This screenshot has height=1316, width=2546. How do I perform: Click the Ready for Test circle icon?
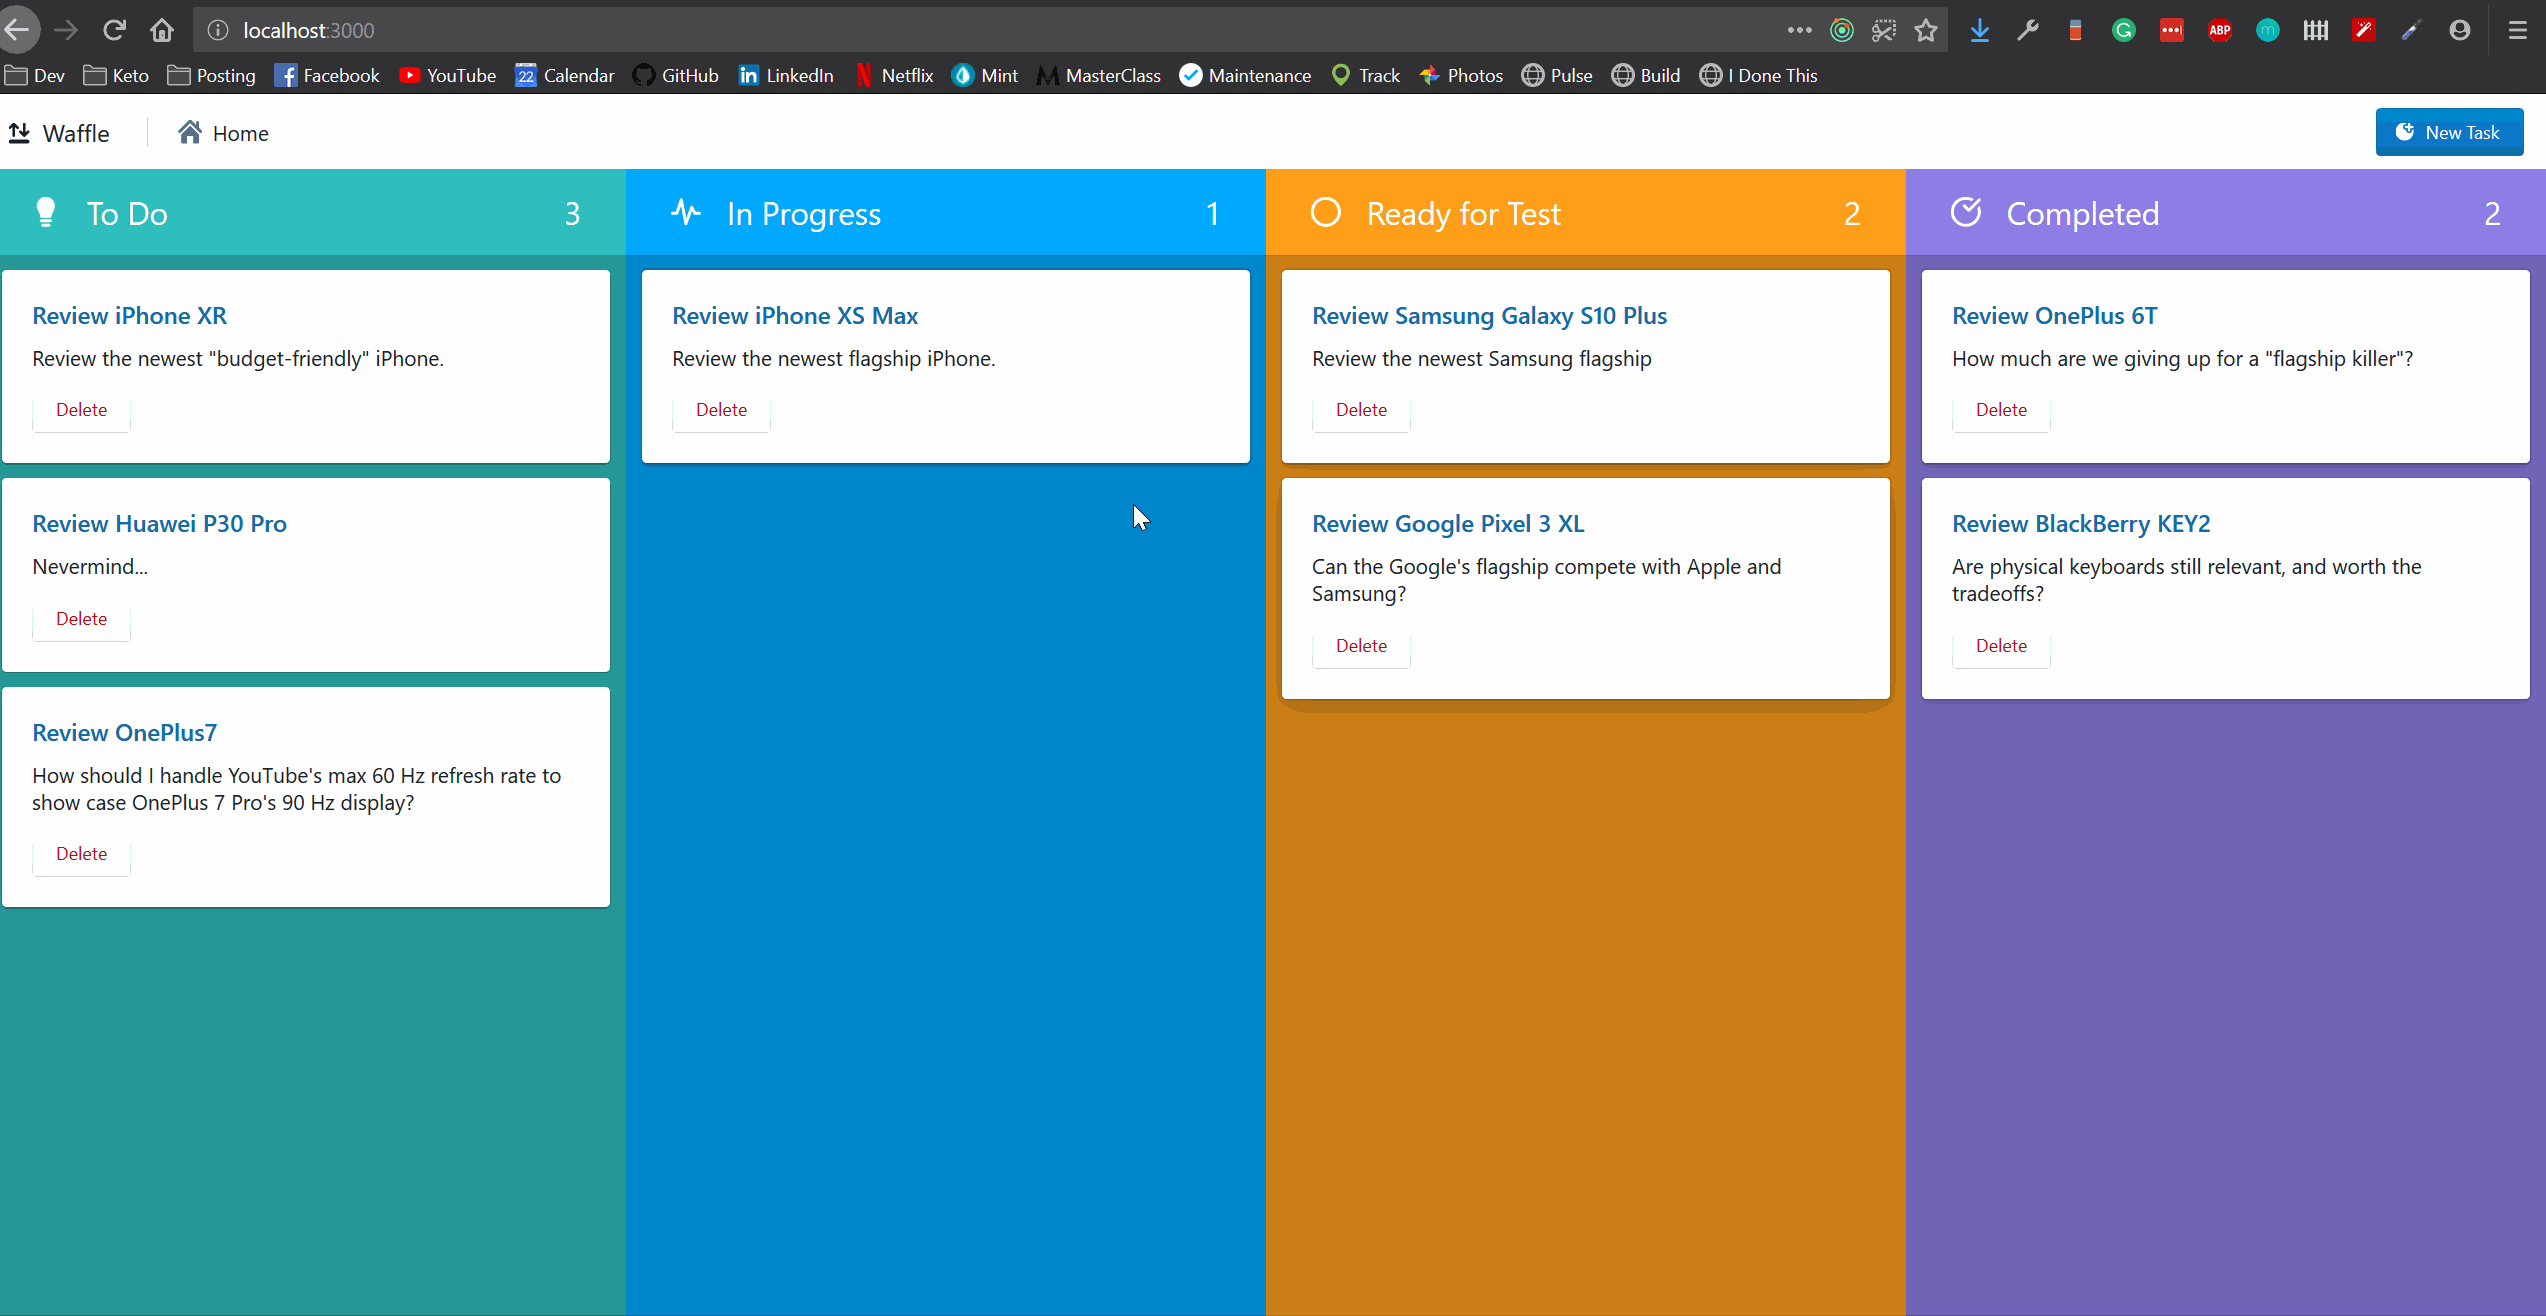(x=1326, y=213)
